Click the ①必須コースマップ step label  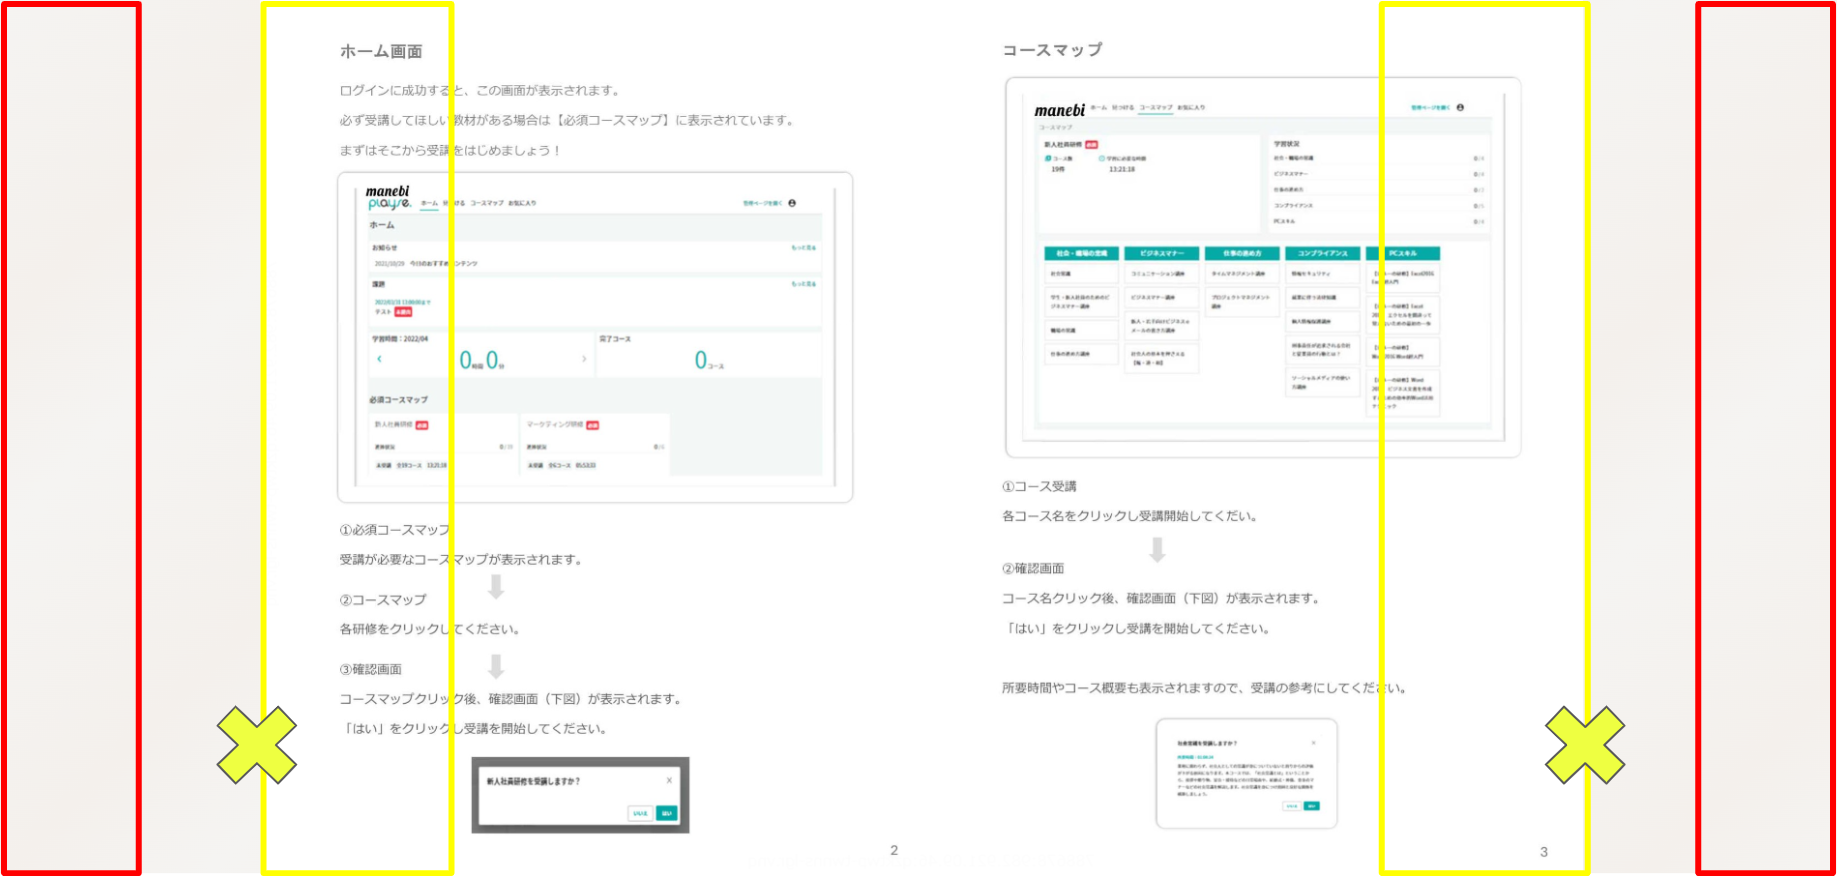(394, 530)
